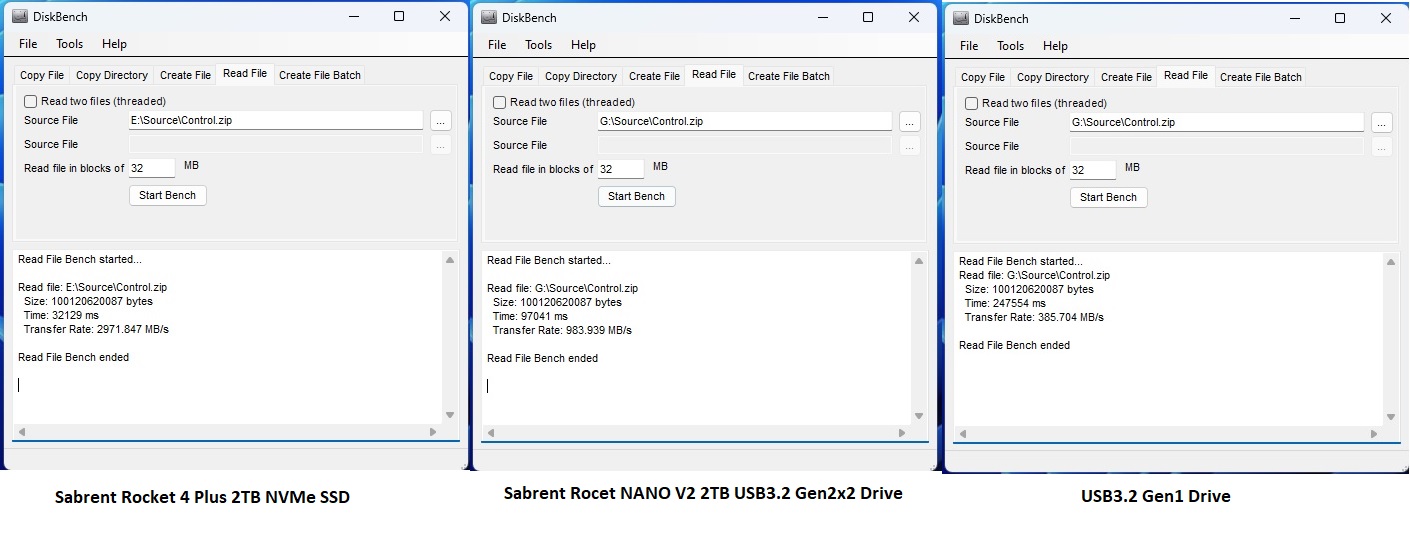Image resolution: width=1410 pixels, height=543 pixels.
Task: Open Help menu in Gen2x2 window
Action: (x=584, y=45)
